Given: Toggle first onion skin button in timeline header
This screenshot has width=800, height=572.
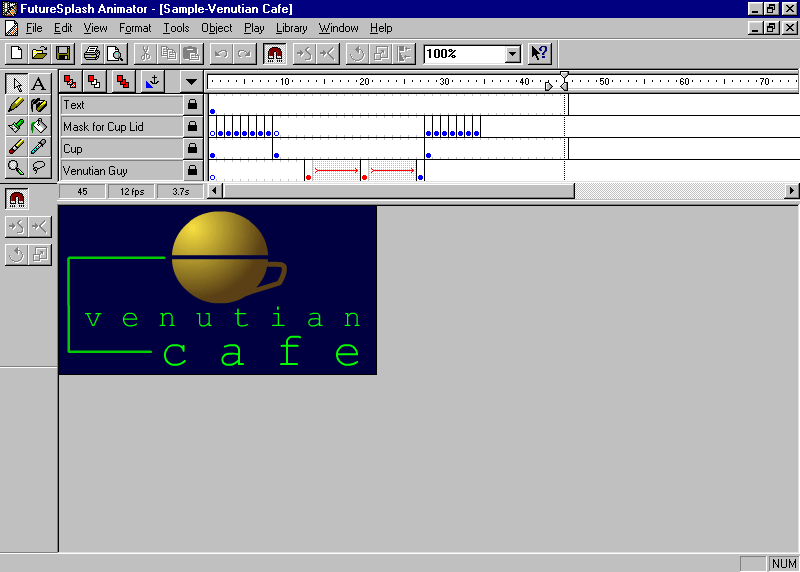Looking at the screenshot, I should 70,82.
